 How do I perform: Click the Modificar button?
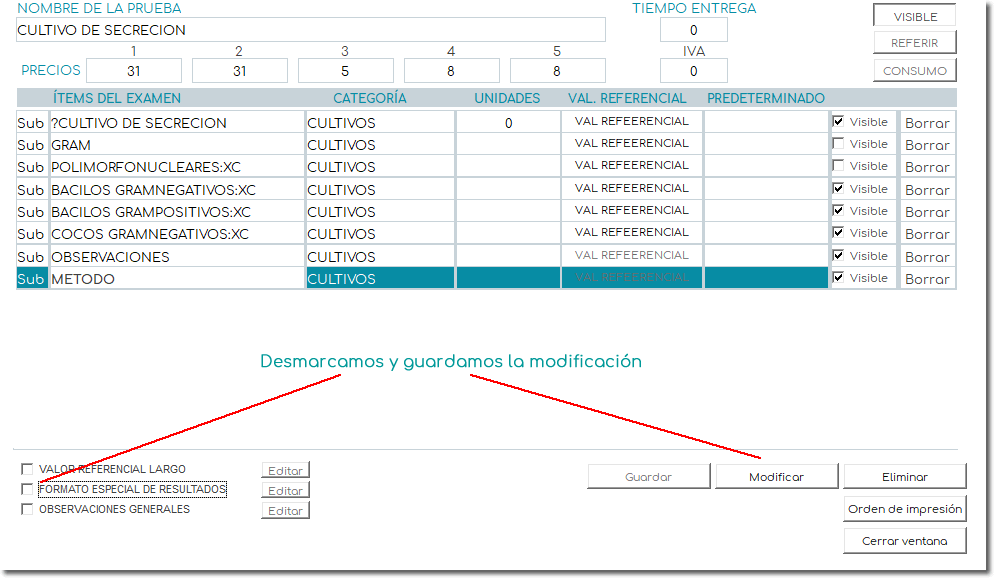coord(776,477)
